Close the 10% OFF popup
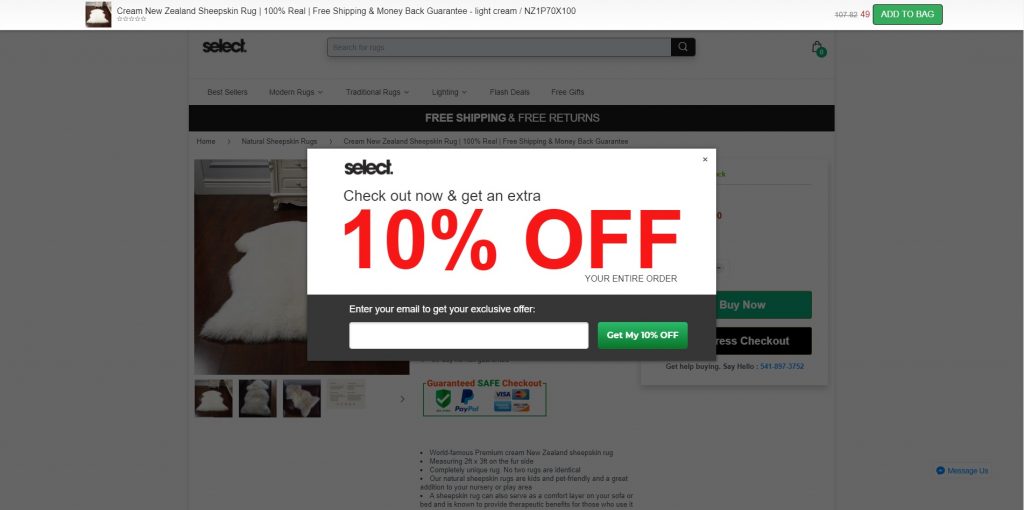Image resolution: width=1024 pixels, height=510 pixels. point(705,159)
